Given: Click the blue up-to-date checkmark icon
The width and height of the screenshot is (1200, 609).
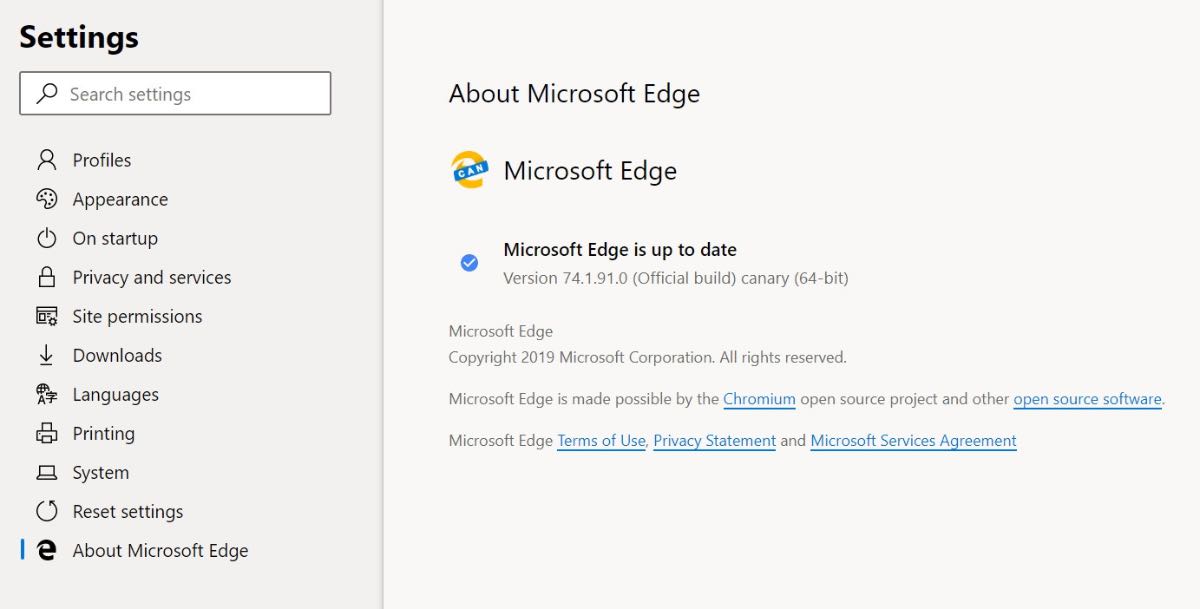Looking at the screenshot, I should coord(469,263).
